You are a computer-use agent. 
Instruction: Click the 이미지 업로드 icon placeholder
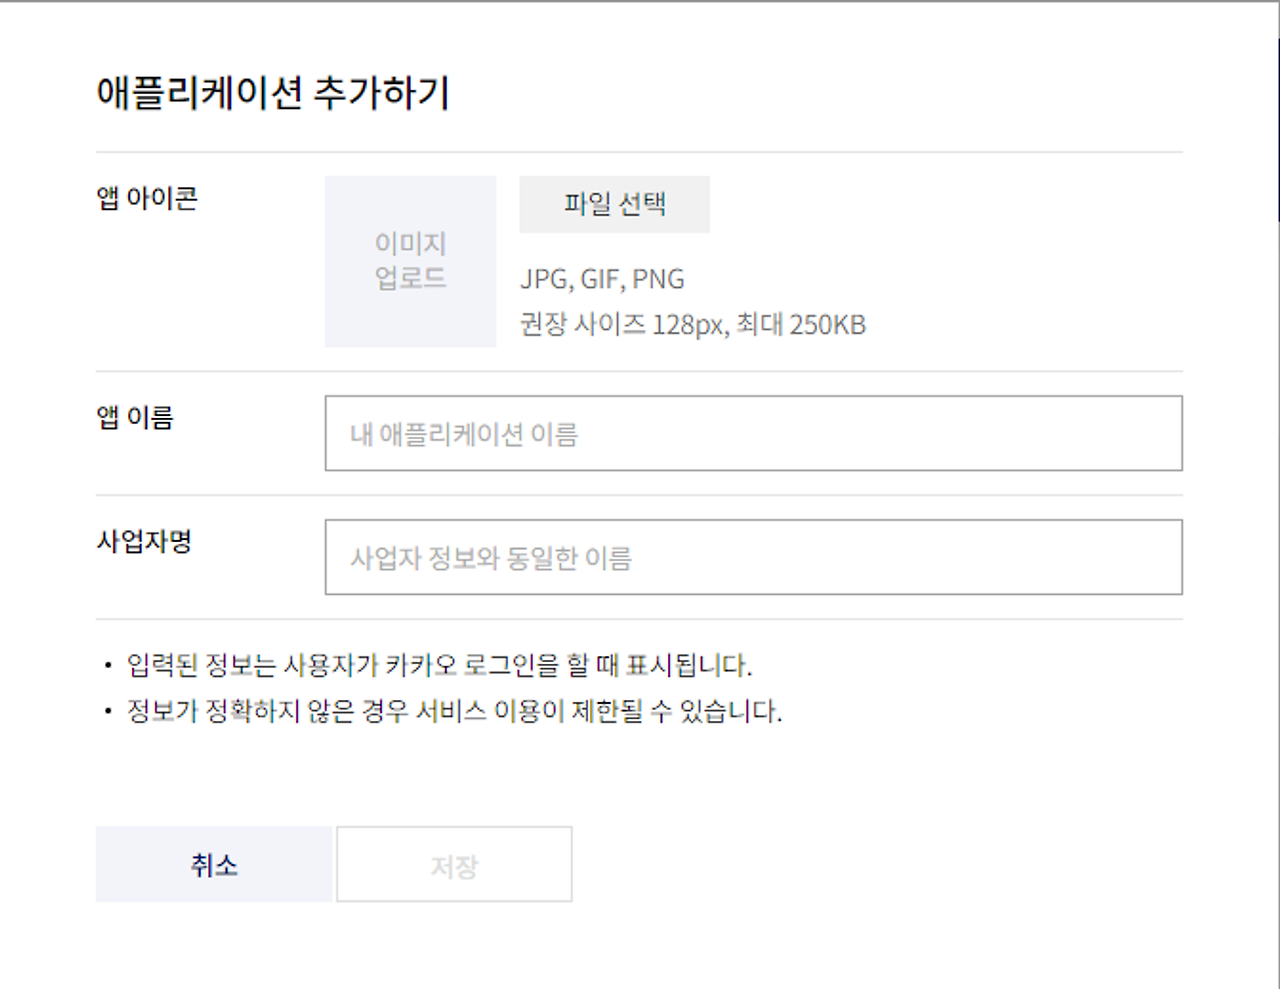(x=410, y=261)
